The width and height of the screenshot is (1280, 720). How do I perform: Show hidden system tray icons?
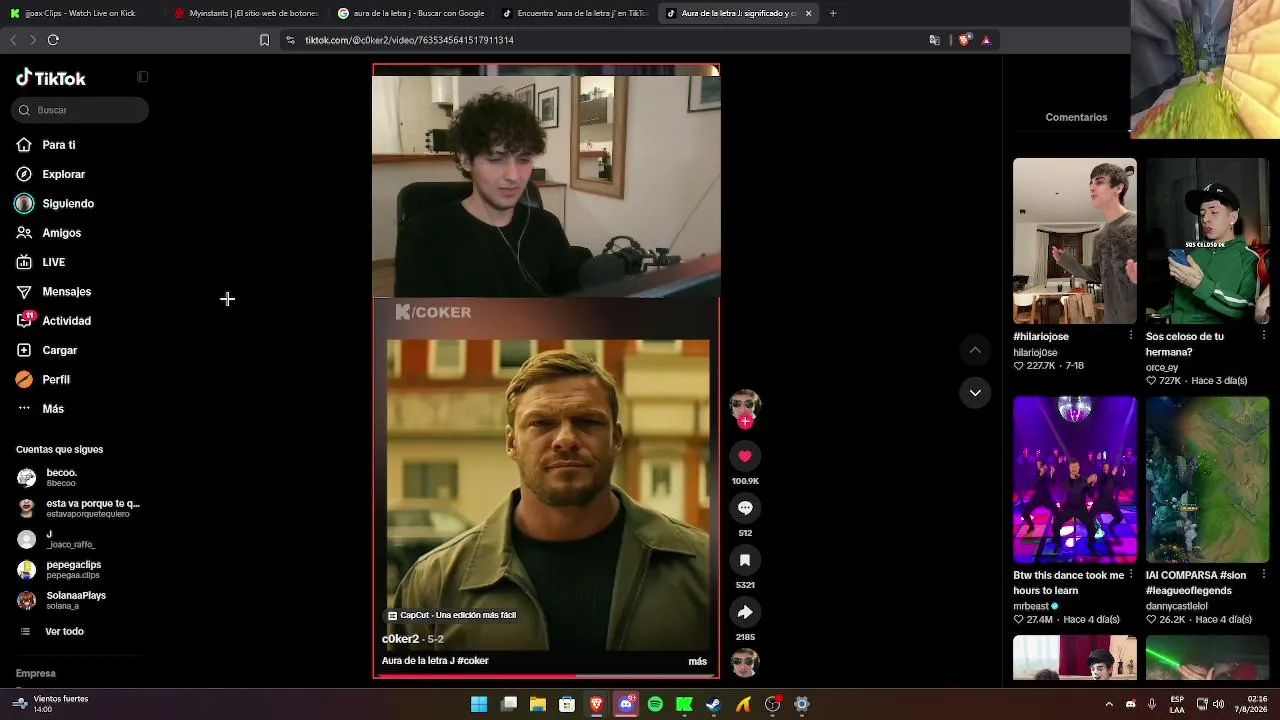[x=1108, y=704]
